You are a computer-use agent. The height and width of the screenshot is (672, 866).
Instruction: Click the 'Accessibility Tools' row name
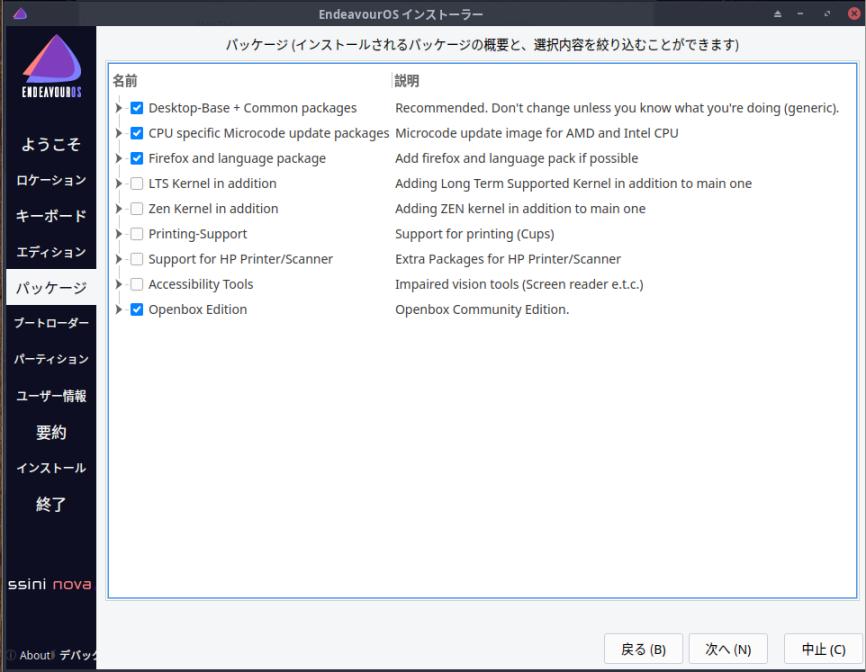tap(200, 284)
